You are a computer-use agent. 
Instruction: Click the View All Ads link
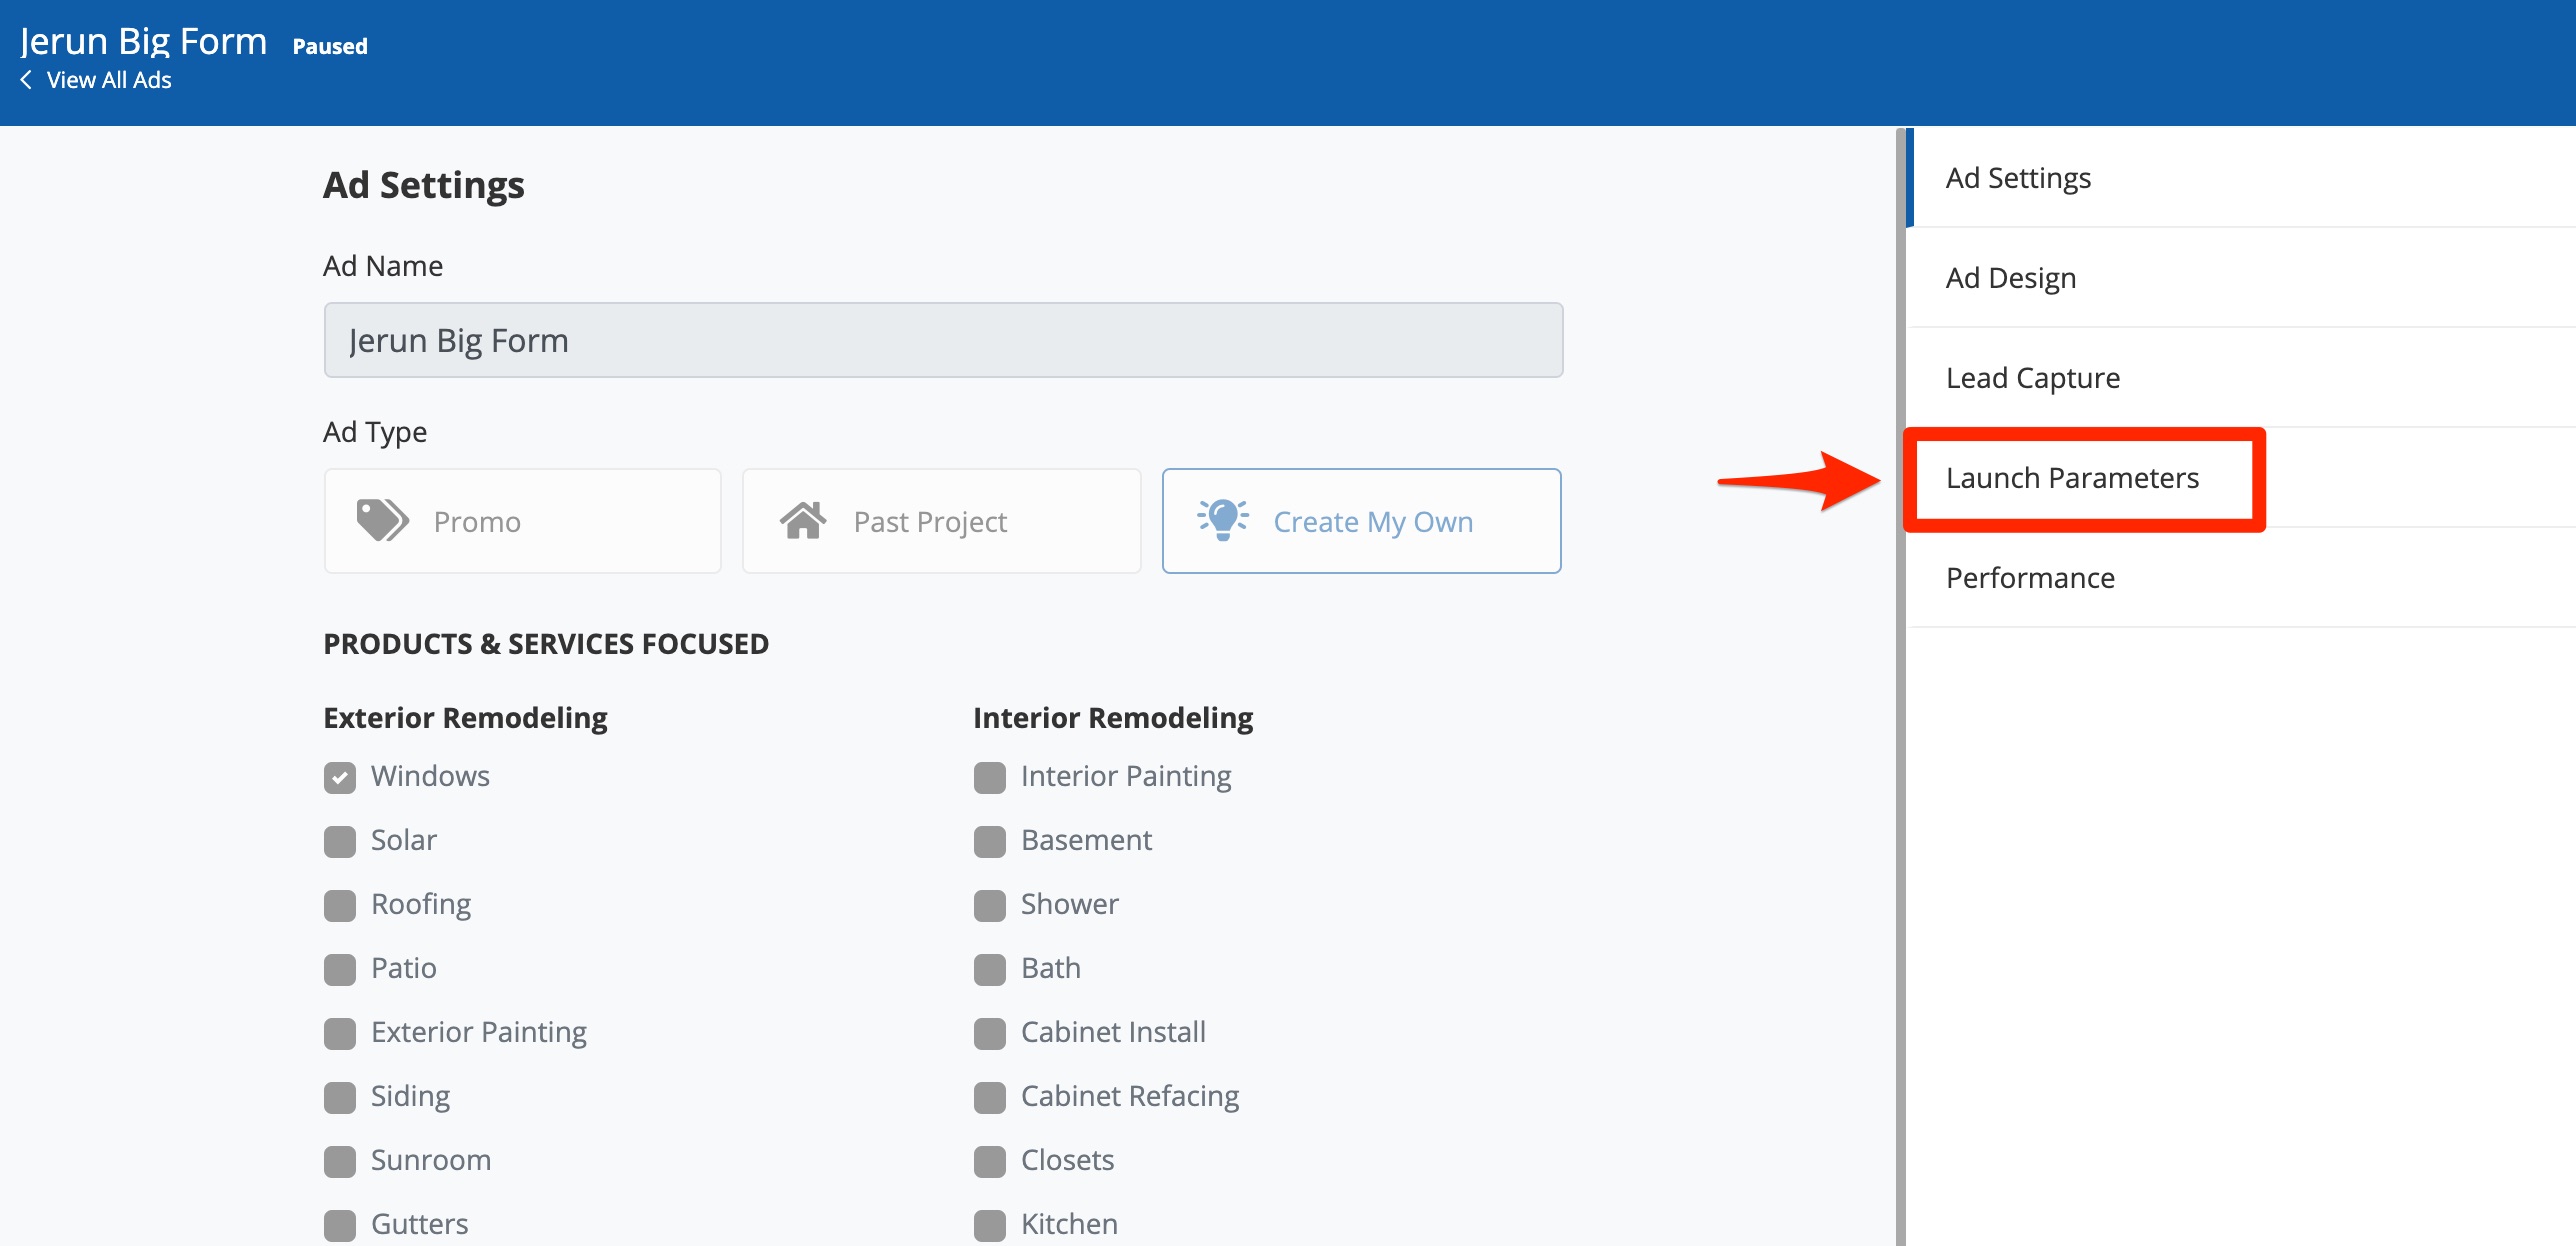pos(109,80)
